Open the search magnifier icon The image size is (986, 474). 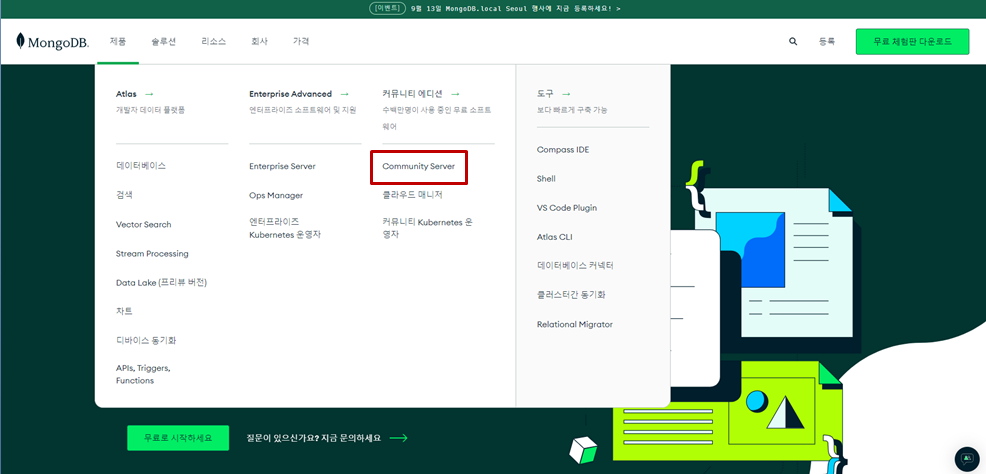click(793, 41)
